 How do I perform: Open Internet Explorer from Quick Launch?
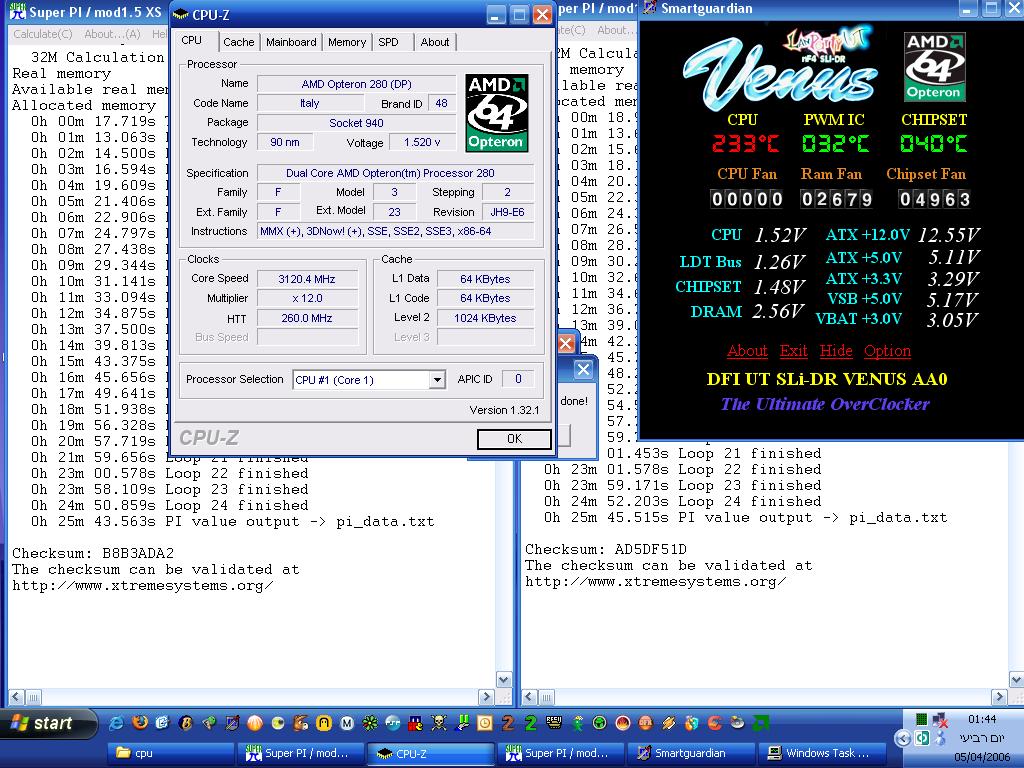(x=116, y=723)
